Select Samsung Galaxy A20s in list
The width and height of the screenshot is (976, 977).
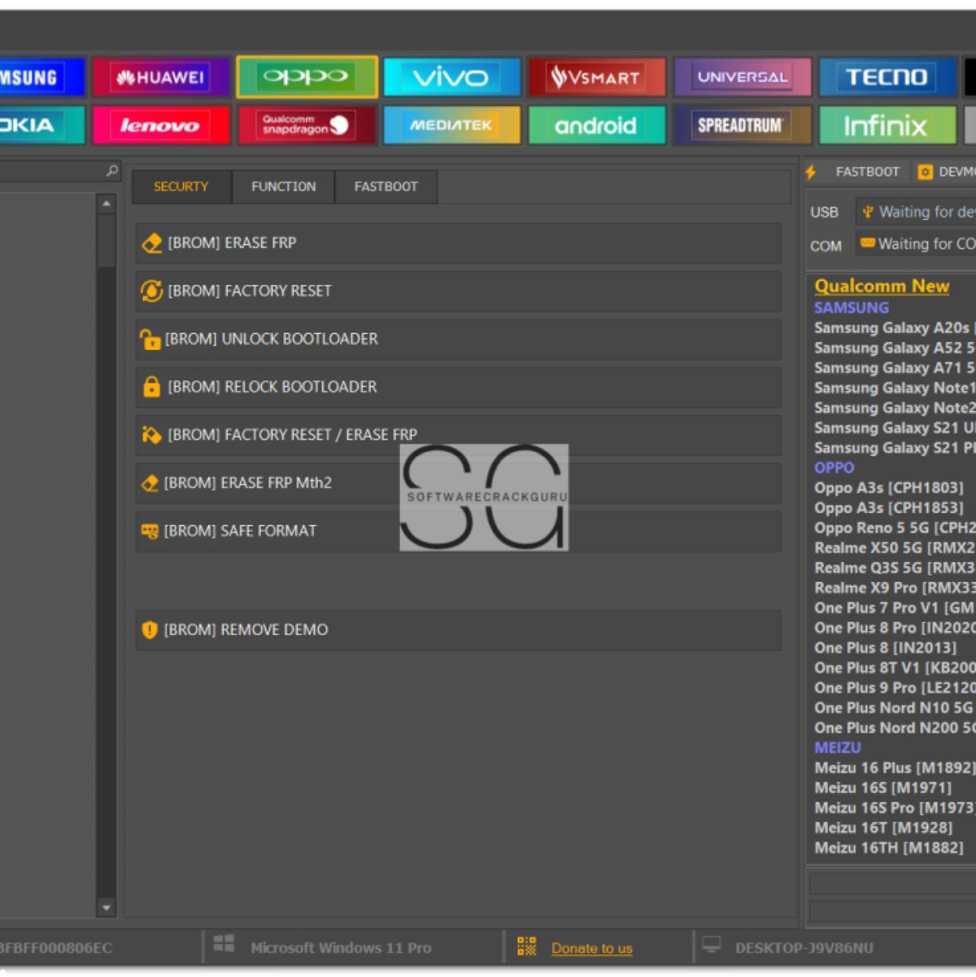895,328
